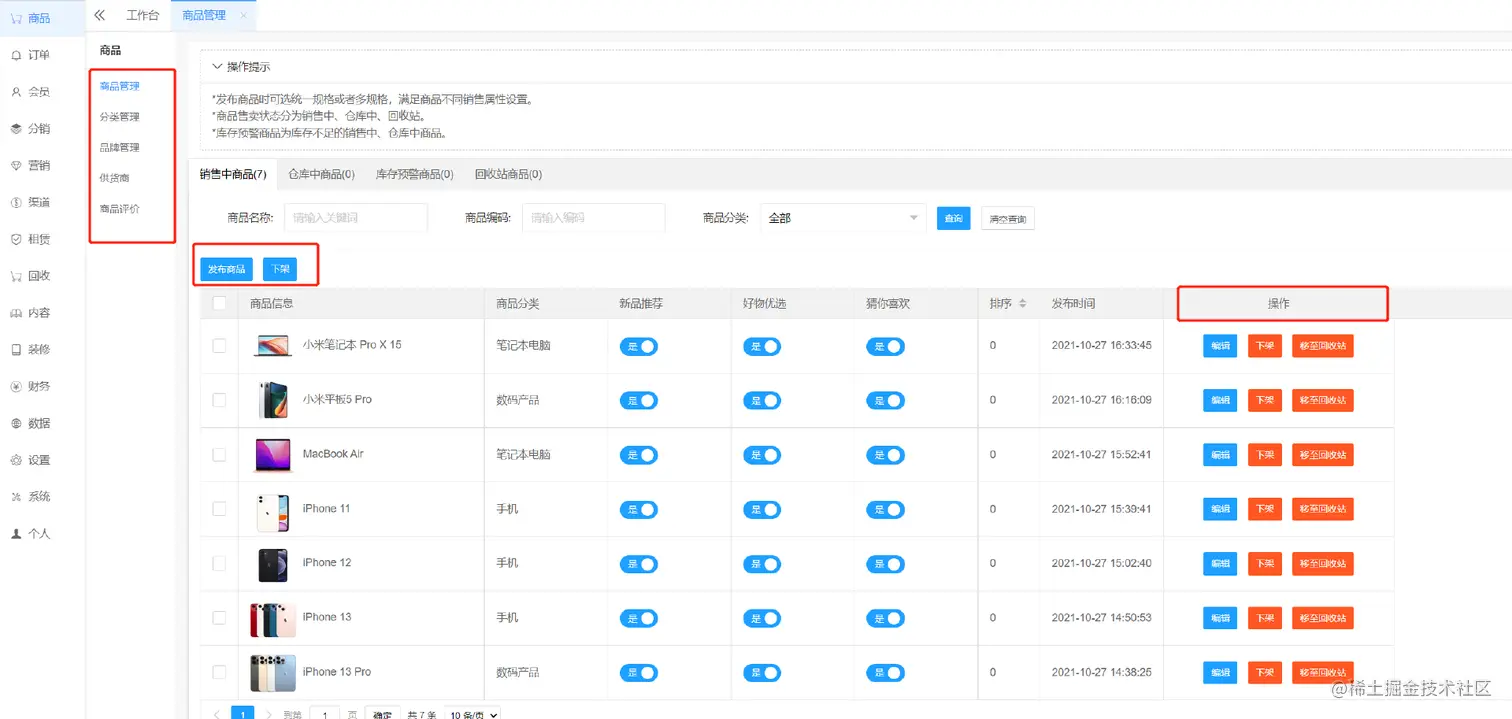Open the 个人 person icon menu
Viewport: 1512px width, 719px height.
[x=16, y=534]
